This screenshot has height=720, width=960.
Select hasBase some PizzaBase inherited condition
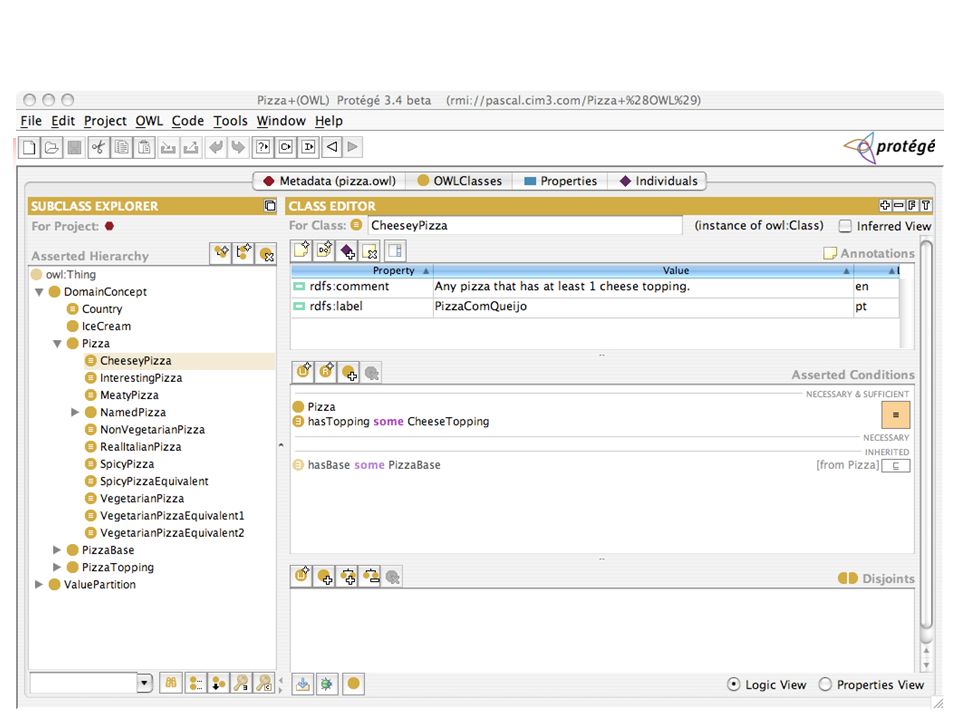point(373,465)
